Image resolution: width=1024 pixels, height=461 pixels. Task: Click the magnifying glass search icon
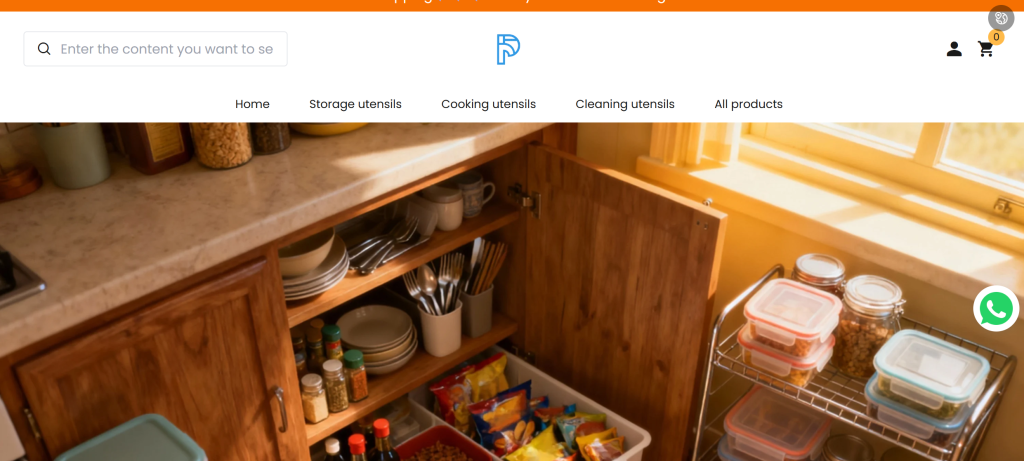[x=44, y=49]
